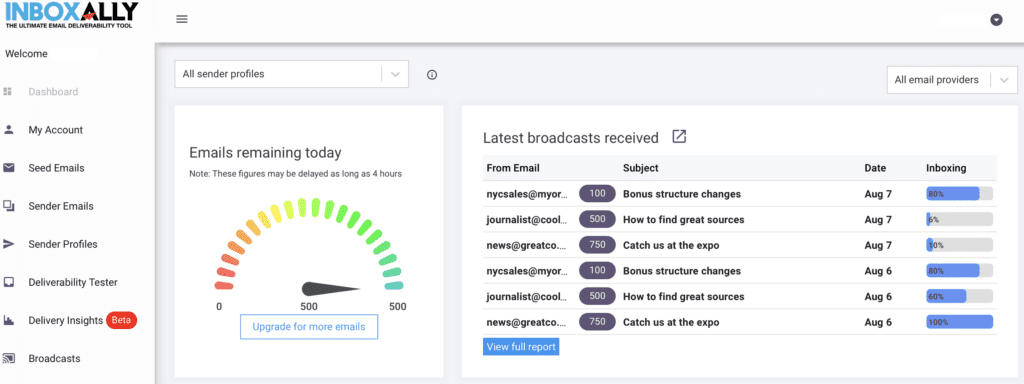Open the All sender profiles dropdown
The width and height of the screenshot is (1024, 384).
click(x=291, y=74)
